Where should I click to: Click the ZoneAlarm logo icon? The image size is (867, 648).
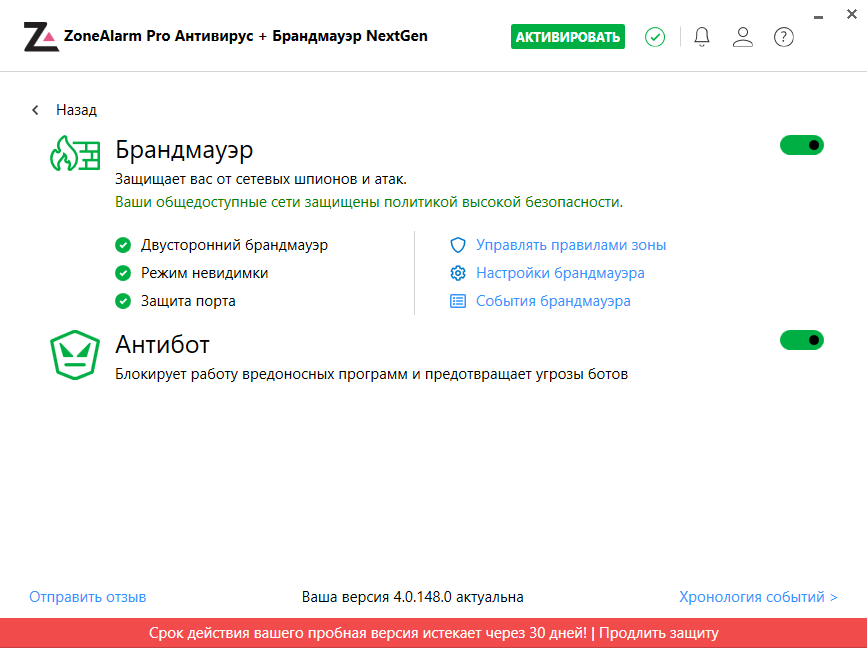(41, 37)
